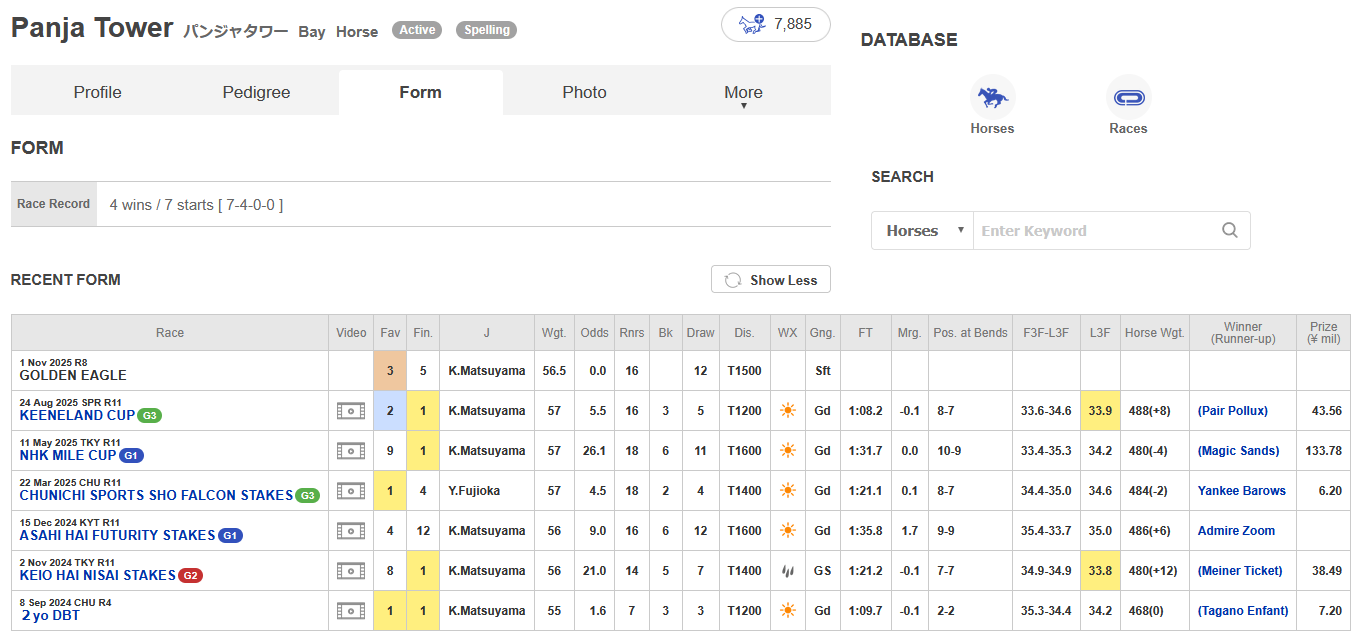The height and width of the screenshot is (641, 1366).
Task: Click the Show Less button
Action: [x=771, y=280]
